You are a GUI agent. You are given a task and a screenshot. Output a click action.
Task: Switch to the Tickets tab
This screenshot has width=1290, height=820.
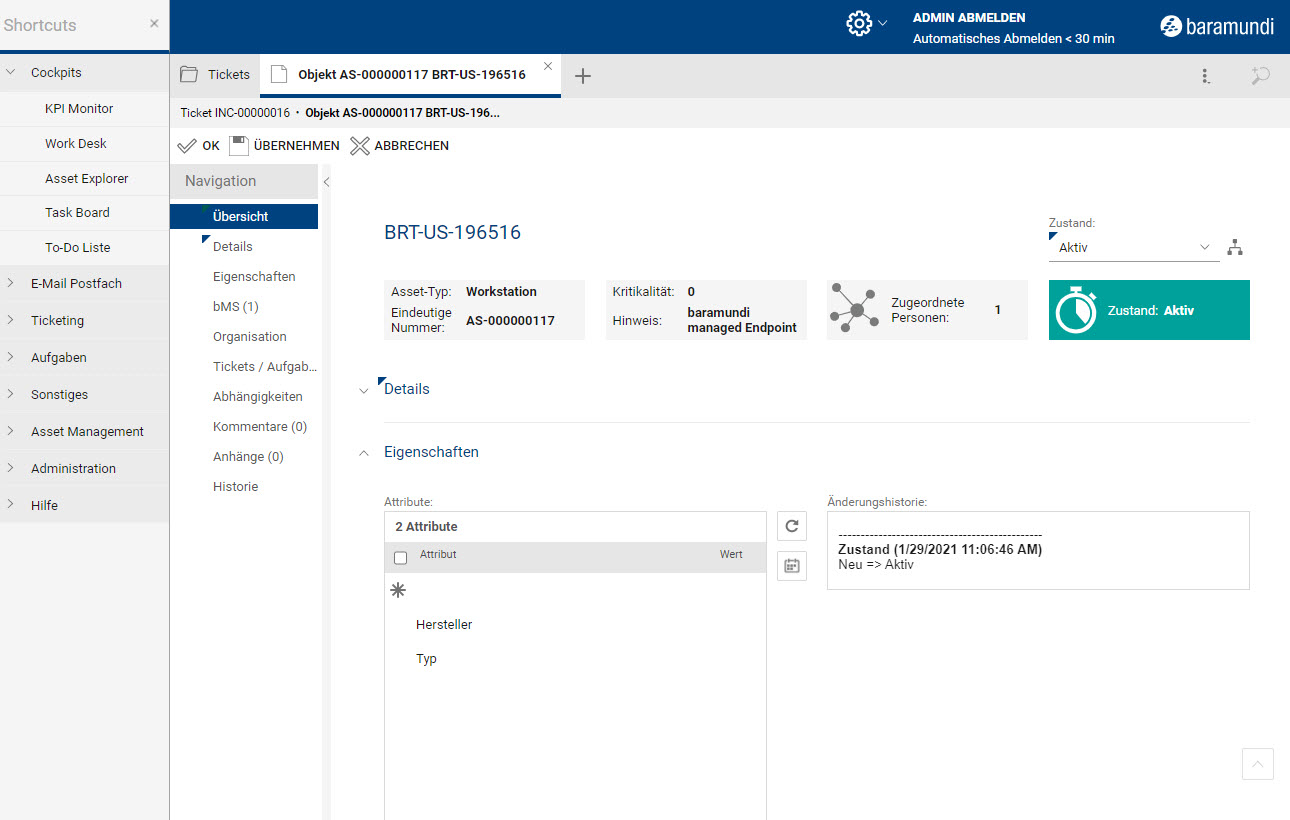tap(216, 75)
